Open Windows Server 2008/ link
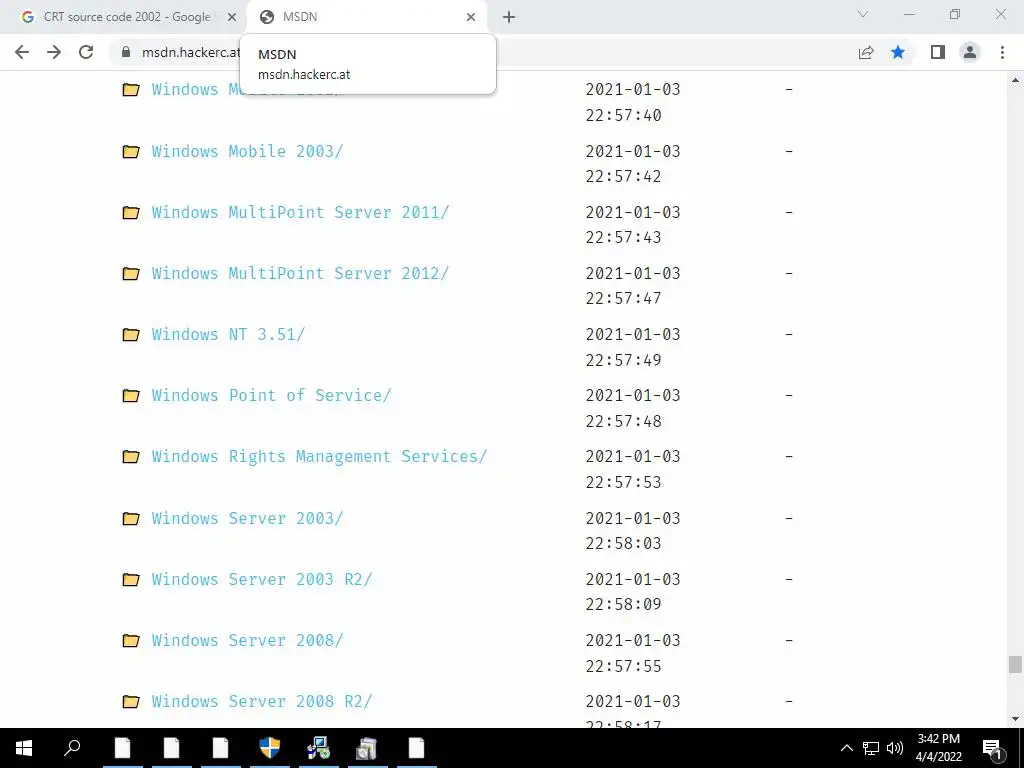The width and height of the screenshot is (1024, 768). point(247,640)
